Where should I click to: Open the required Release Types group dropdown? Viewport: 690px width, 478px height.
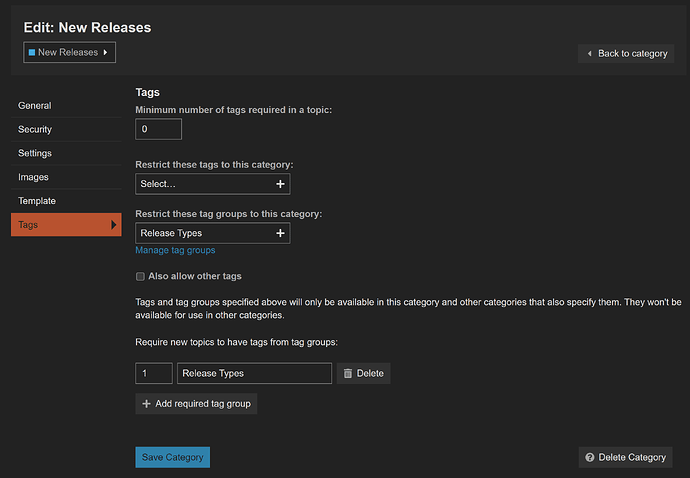[254, 373]
